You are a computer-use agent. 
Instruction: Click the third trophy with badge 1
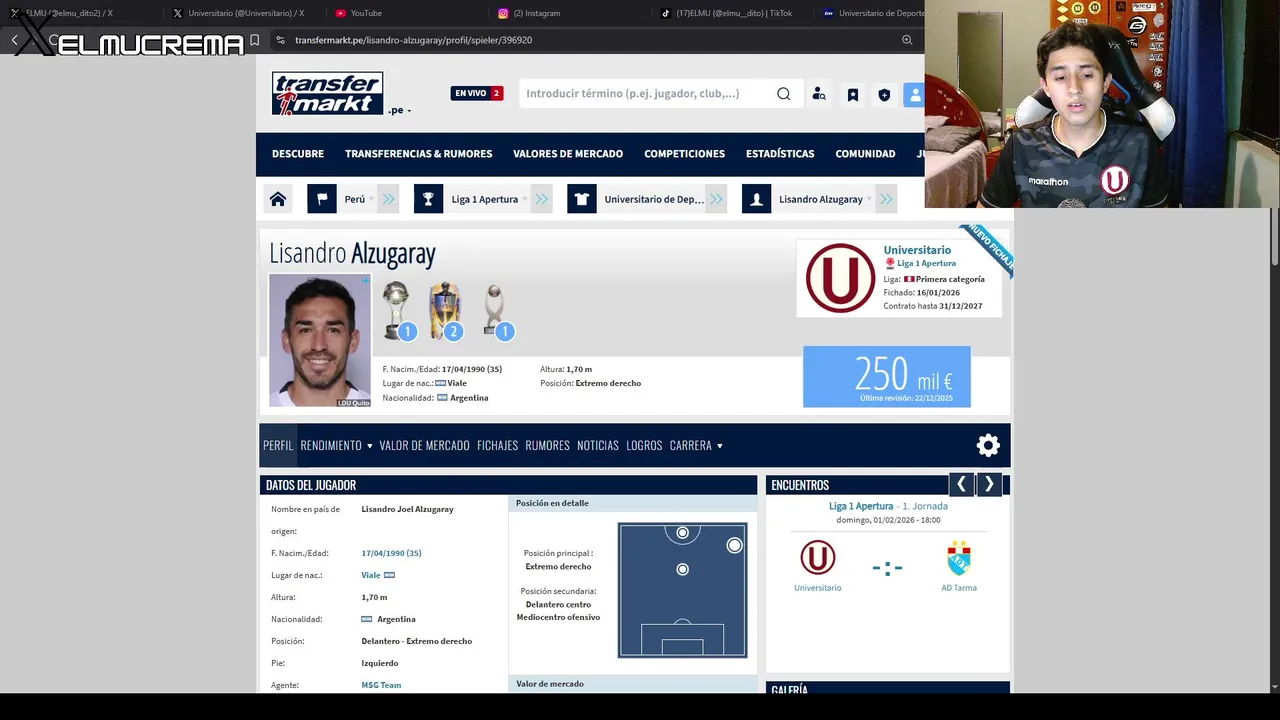(x=495, y=311)
